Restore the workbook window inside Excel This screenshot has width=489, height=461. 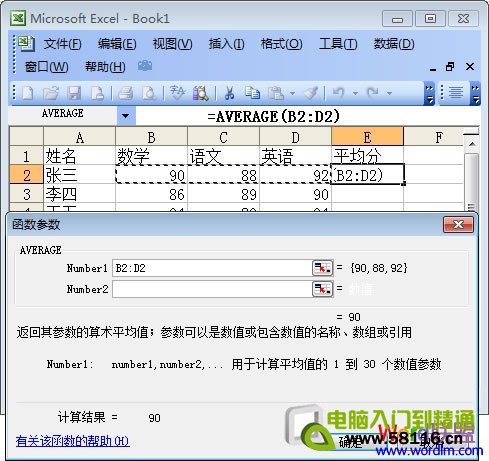[x=450, y=67]
